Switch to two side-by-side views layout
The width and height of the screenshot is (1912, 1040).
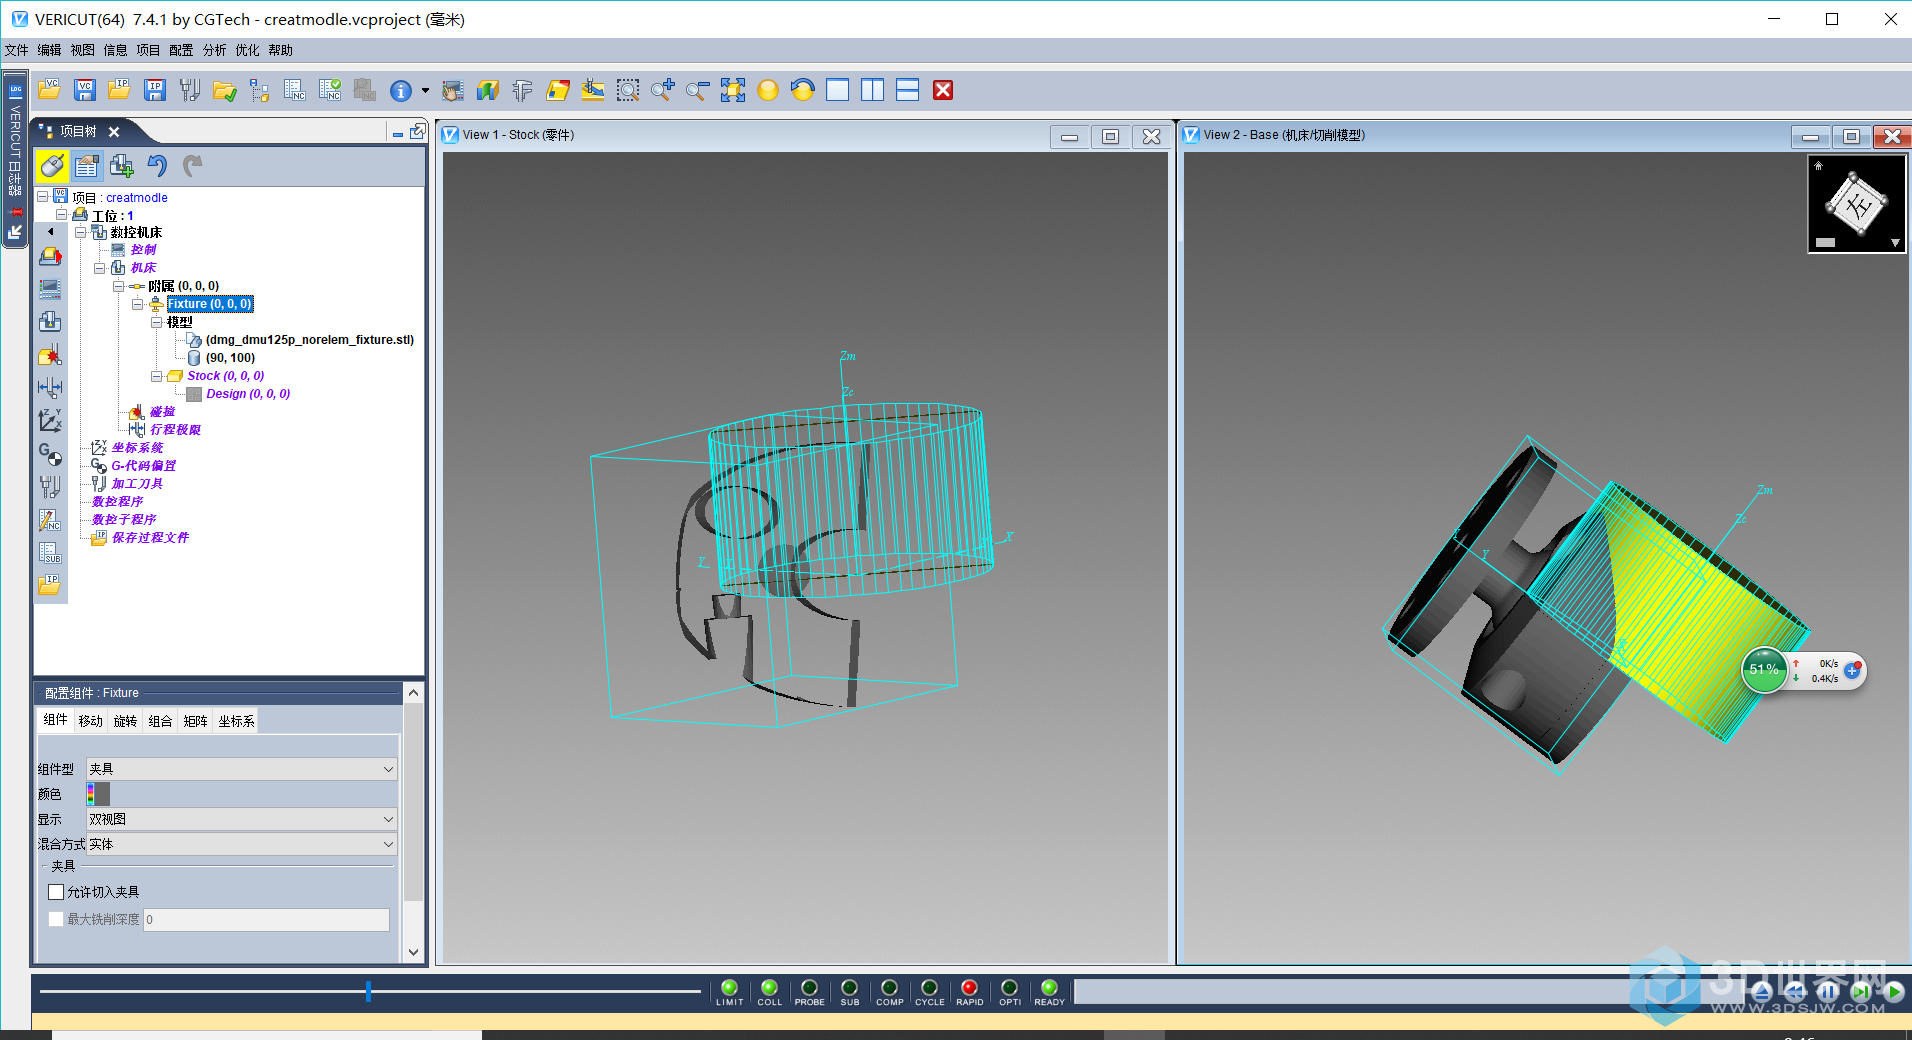(x=873, y=91)
